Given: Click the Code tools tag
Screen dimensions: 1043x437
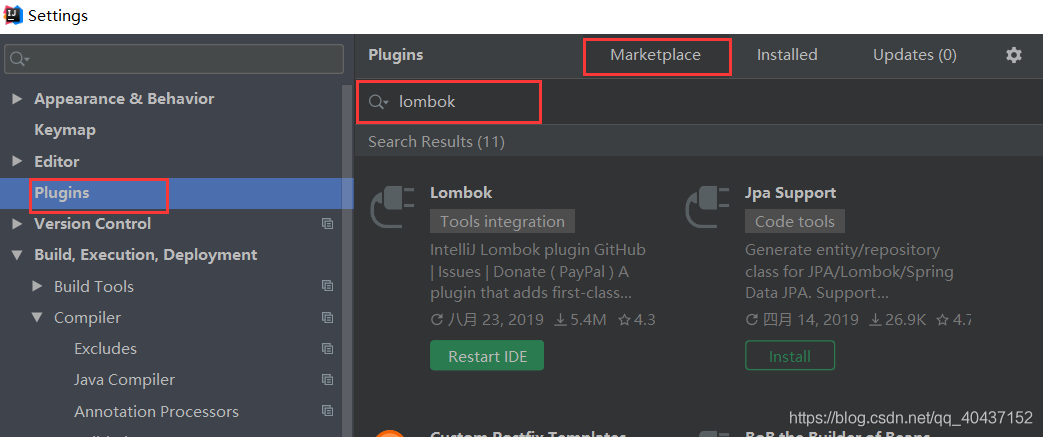Looking at the screenshot, I should [x=795, y=221].
